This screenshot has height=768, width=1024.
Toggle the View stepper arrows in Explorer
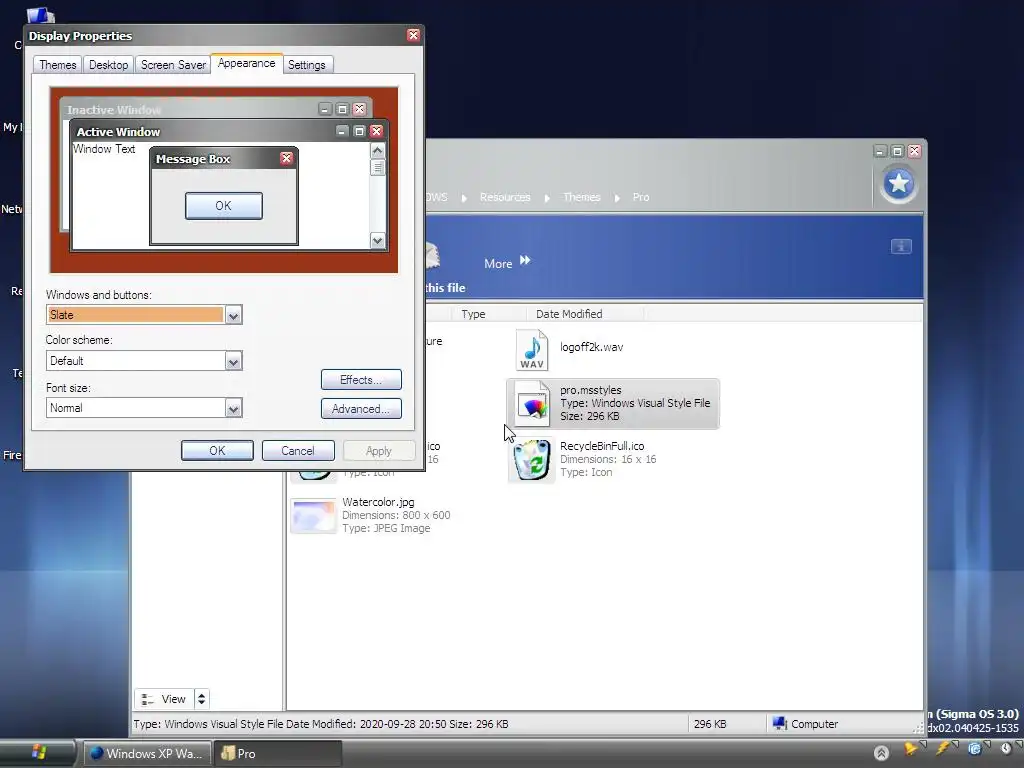202,699
